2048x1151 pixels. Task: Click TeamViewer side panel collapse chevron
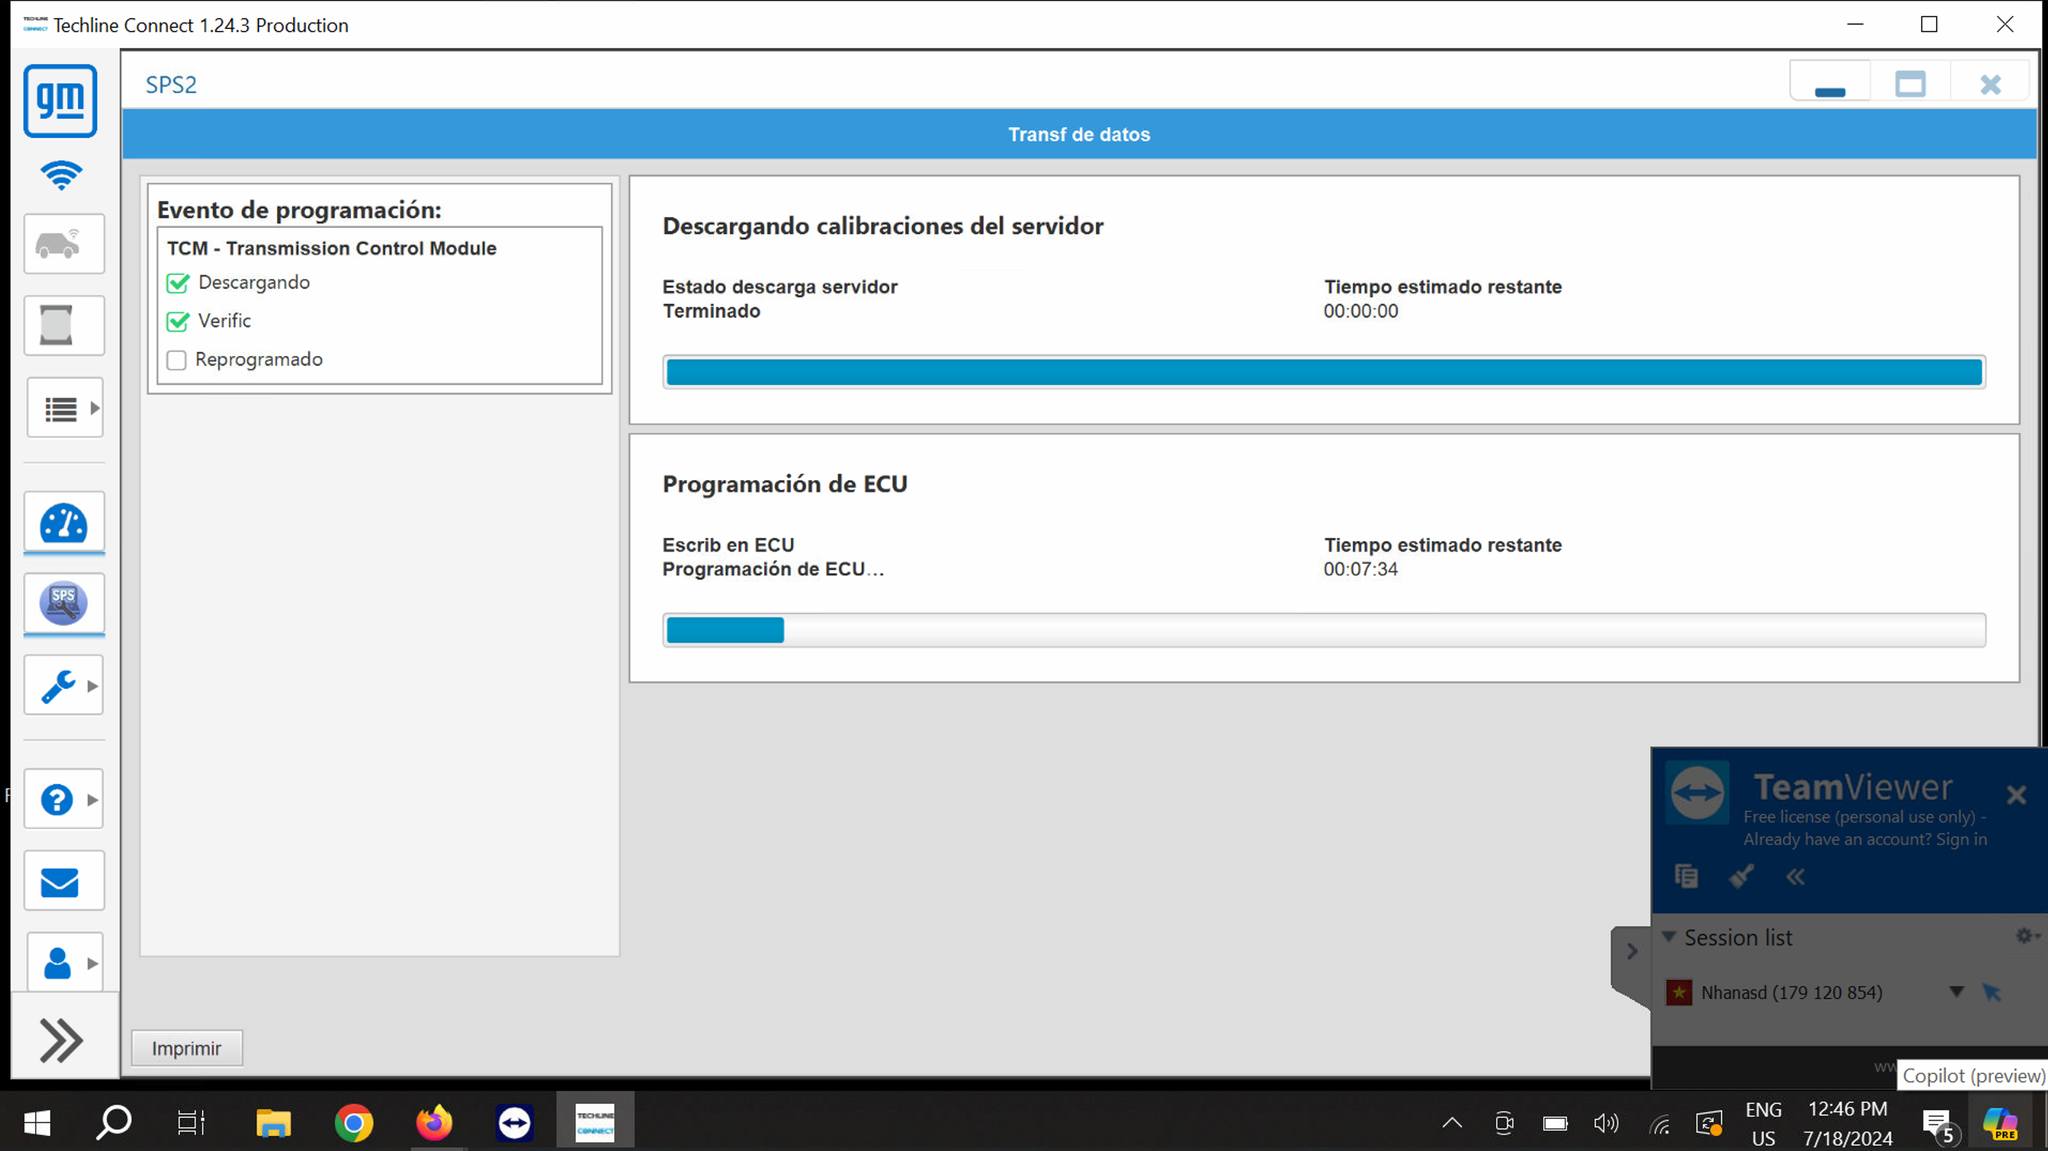pyautogui.click(x=1632, y=951)
